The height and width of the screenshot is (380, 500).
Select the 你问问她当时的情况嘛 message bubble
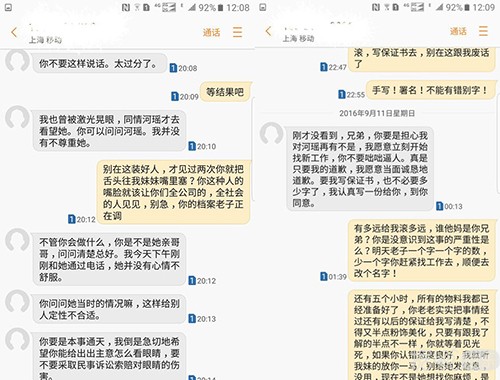109,309
